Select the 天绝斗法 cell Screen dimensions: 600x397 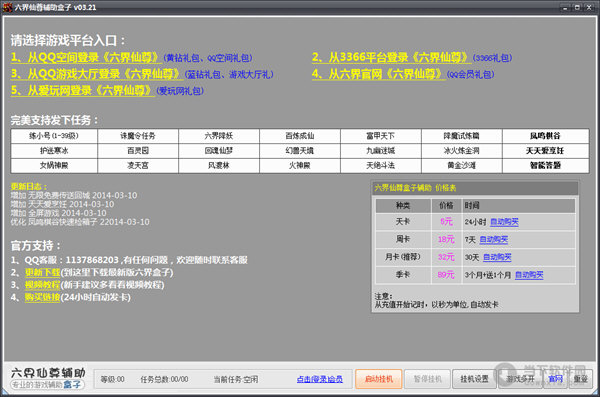381,165
